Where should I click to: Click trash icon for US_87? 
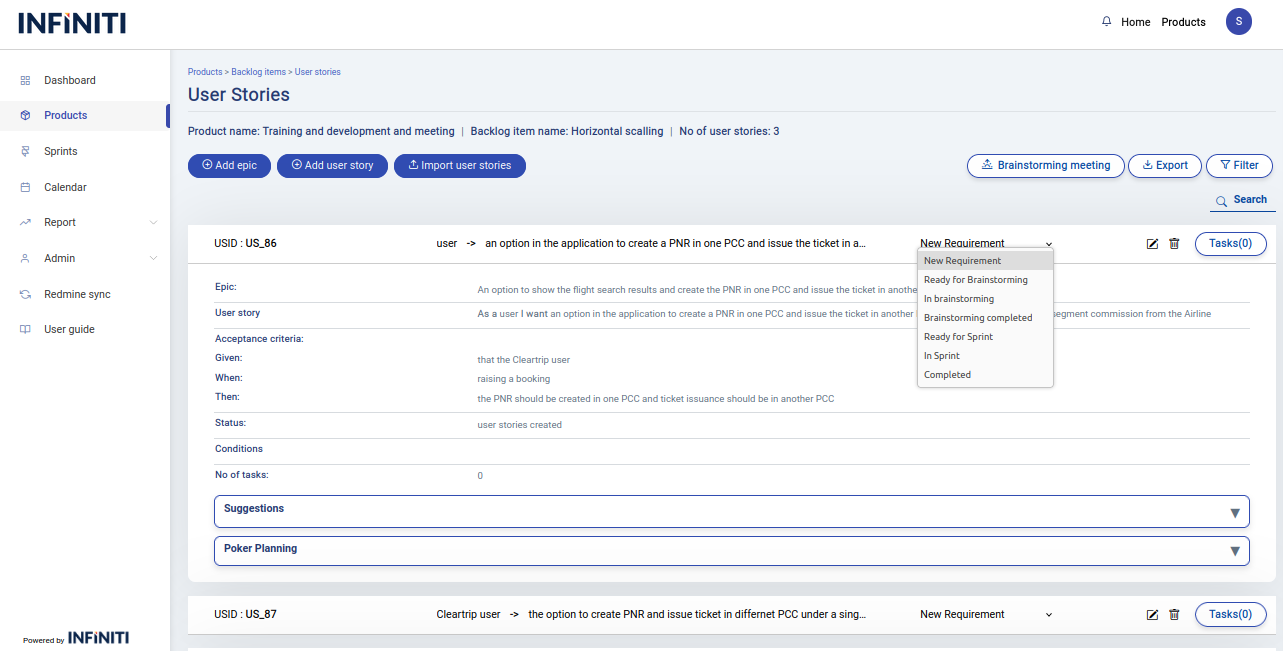1174,614
